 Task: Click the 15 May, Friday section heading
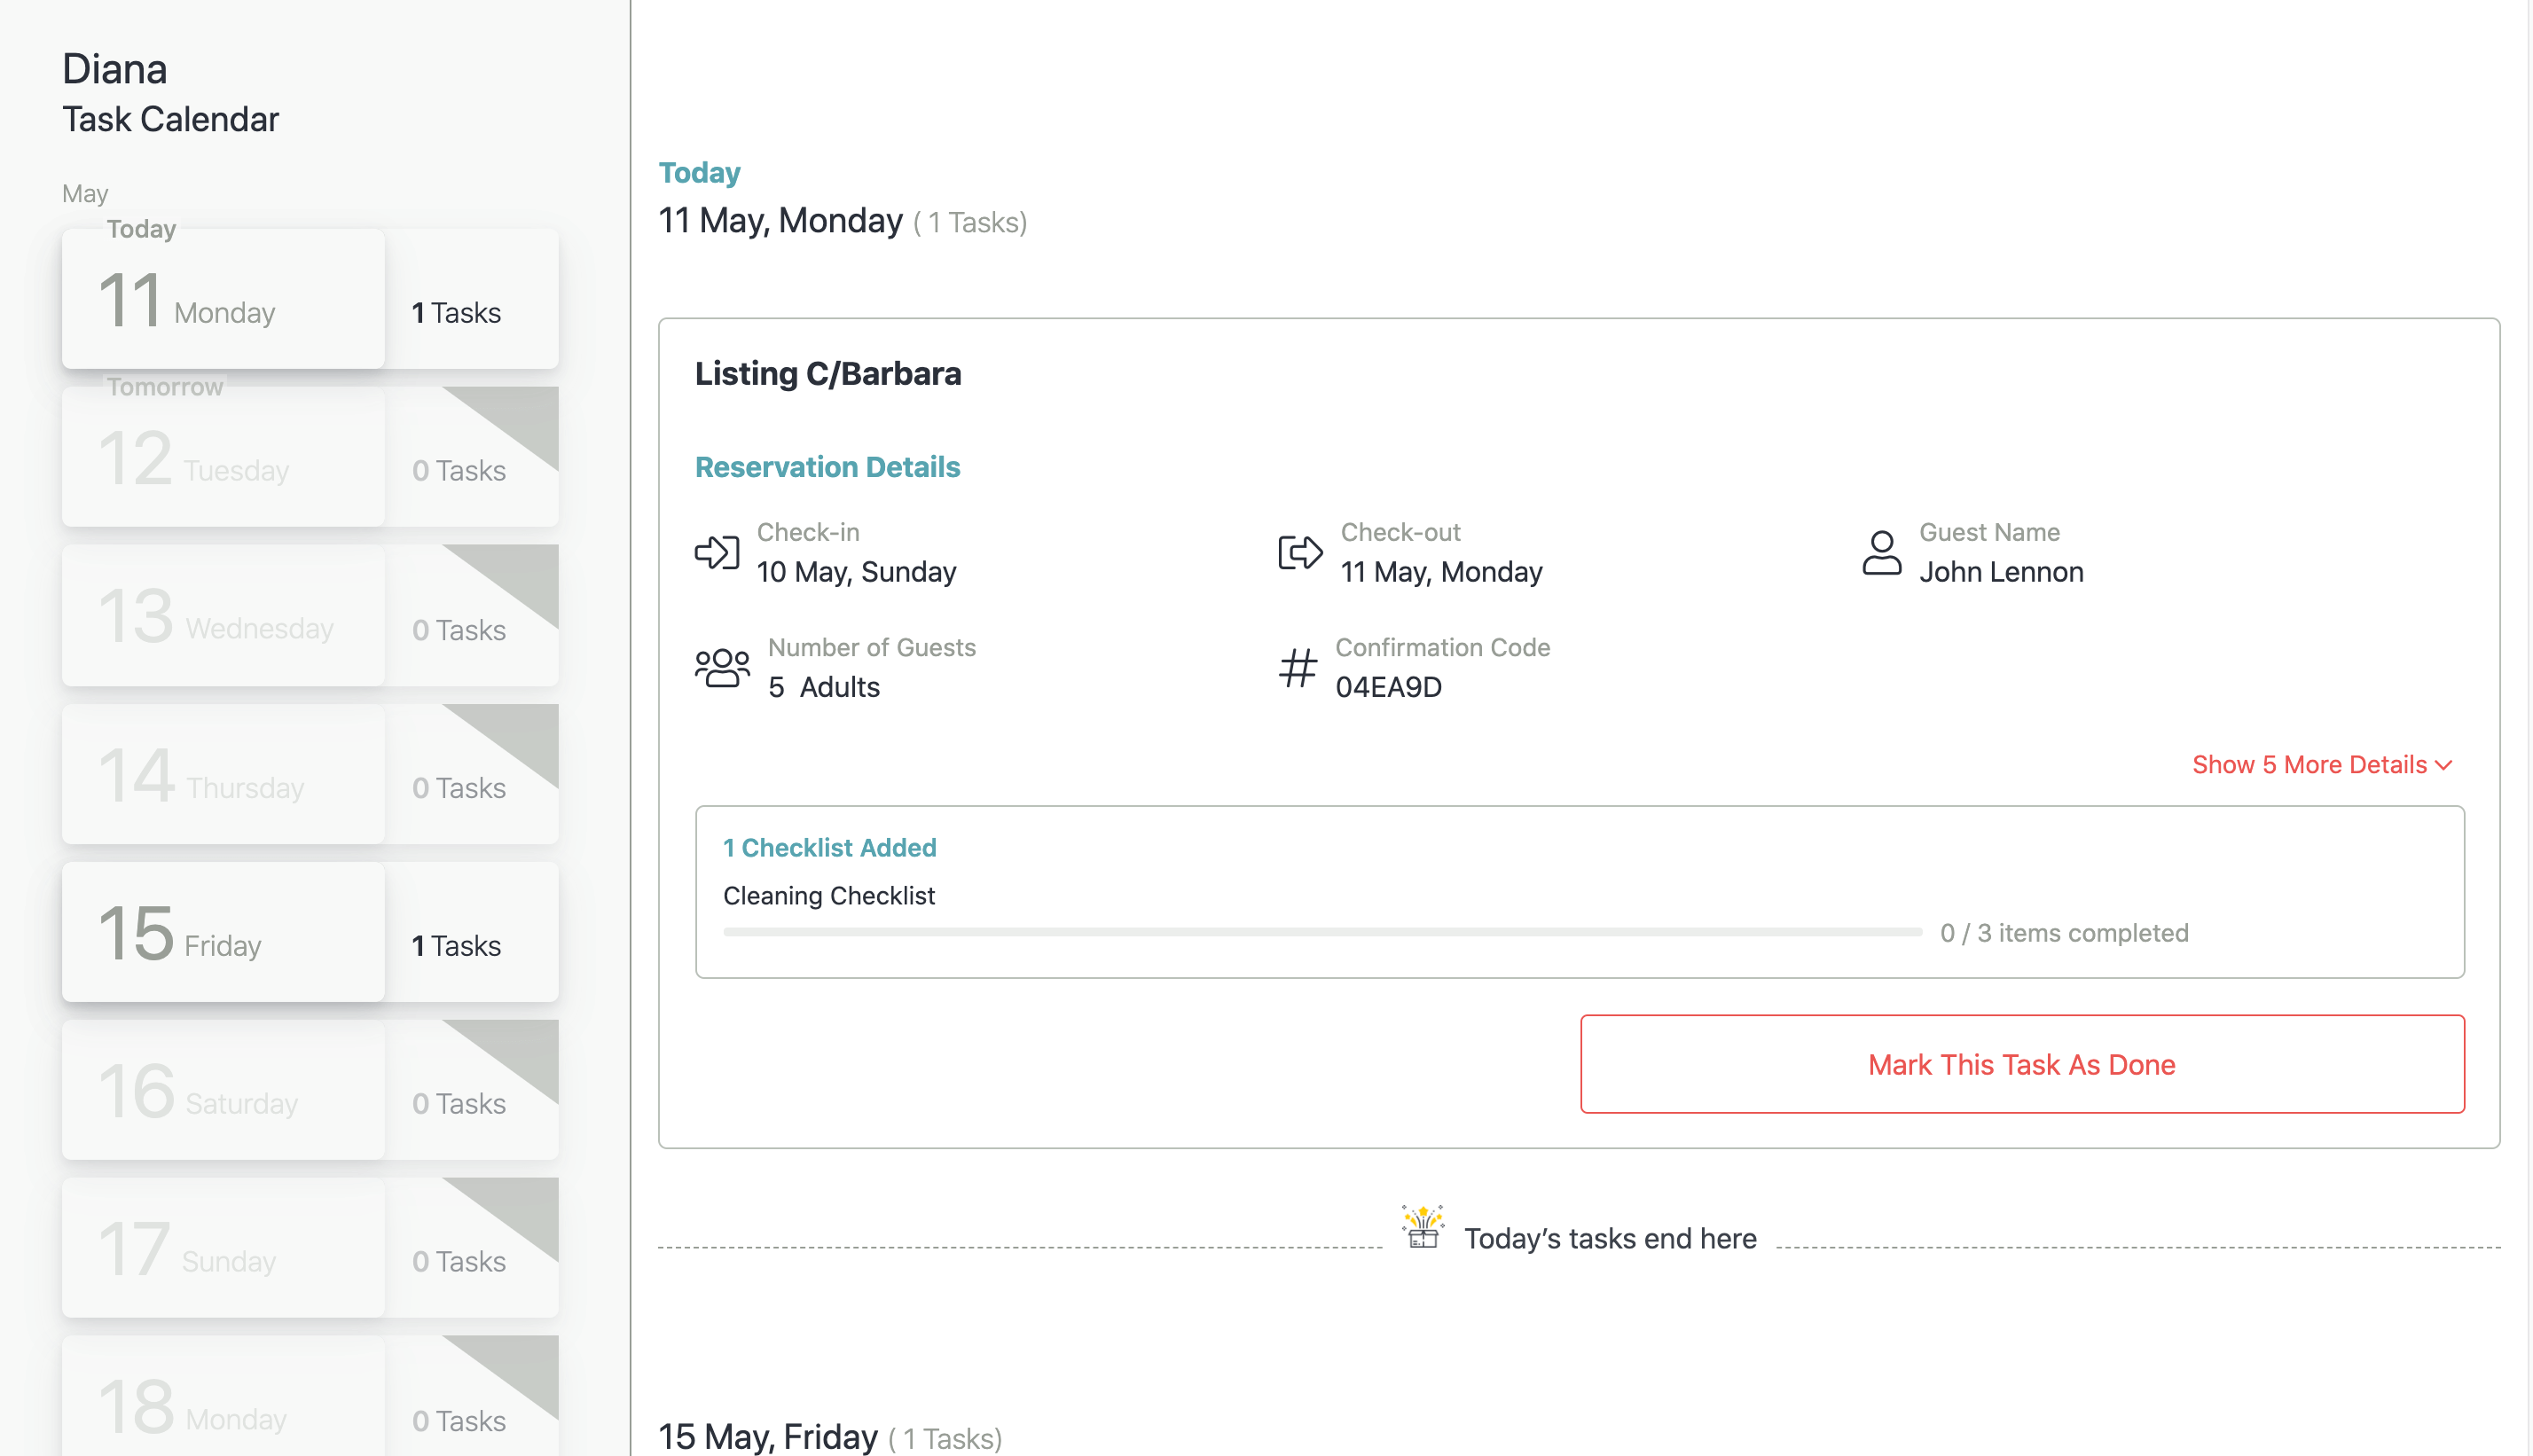(768, 1437)
